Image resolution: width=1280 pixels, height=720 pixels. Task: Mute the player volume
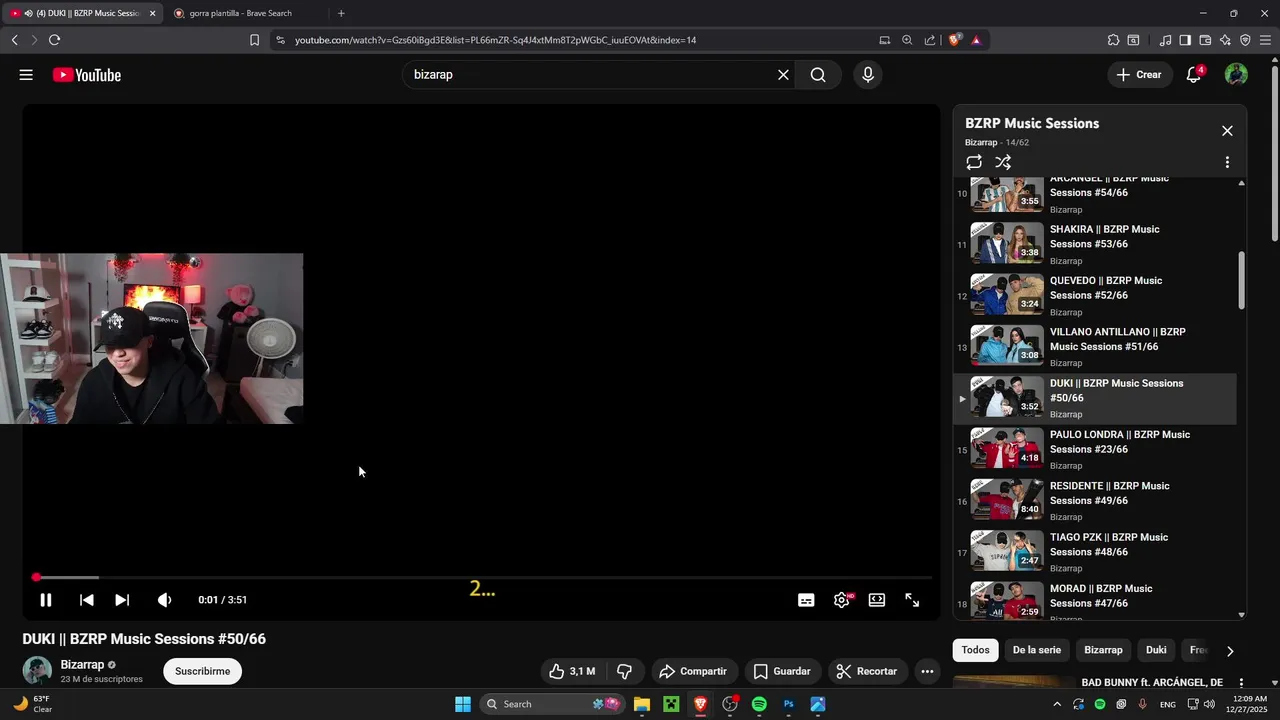pos(165,600)
